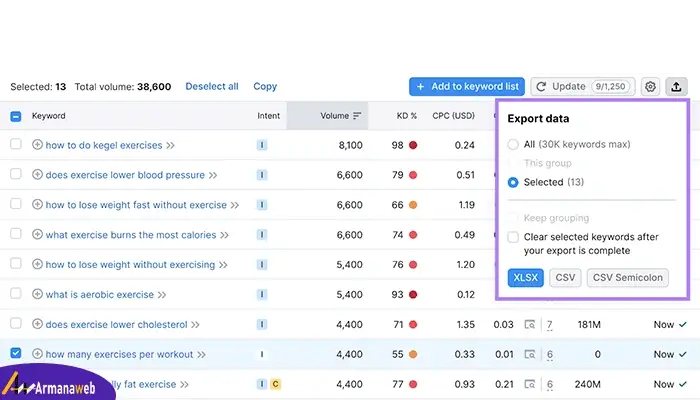Check the box for 'does exercise lower cholesterol'
This screenshot has height=400, width=700.
[16, 323]
